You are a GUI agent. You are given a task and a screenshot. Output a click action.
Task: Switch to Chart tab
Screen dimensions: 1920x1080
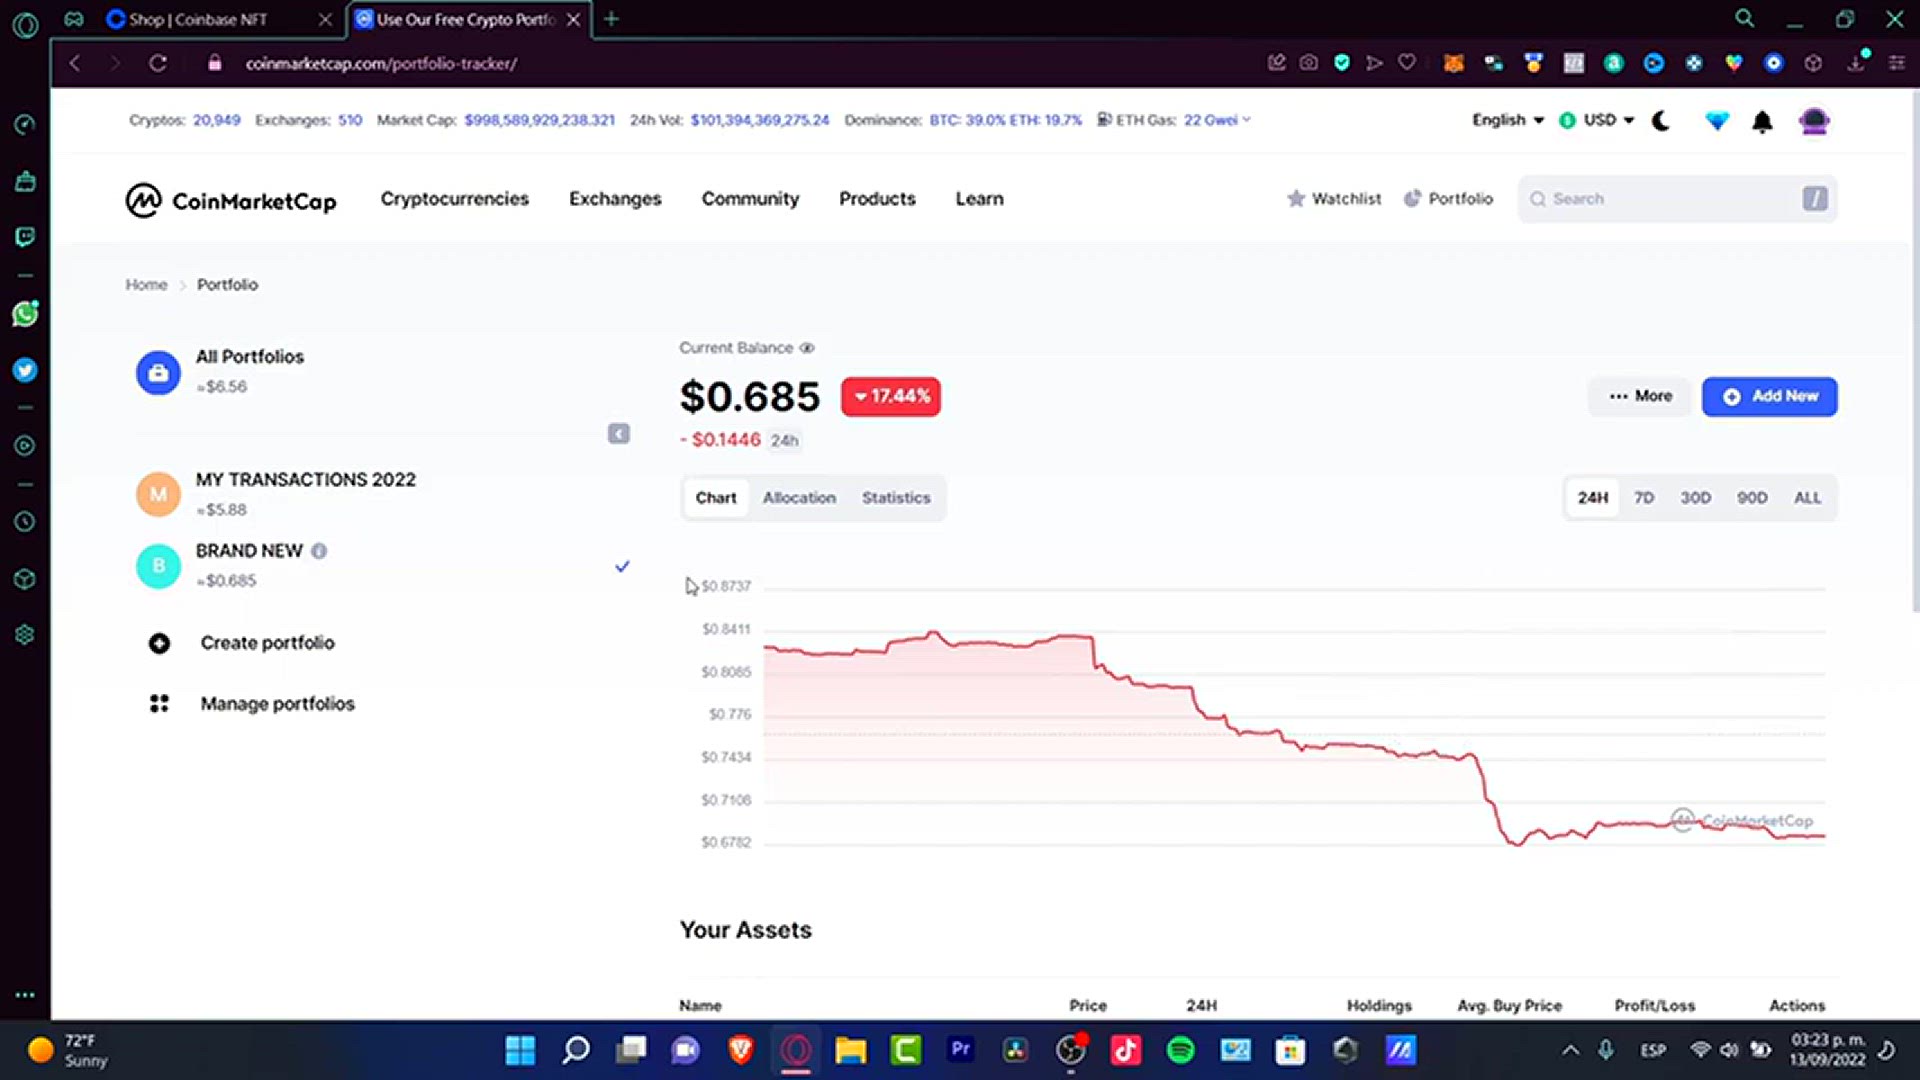click(716, 498)
